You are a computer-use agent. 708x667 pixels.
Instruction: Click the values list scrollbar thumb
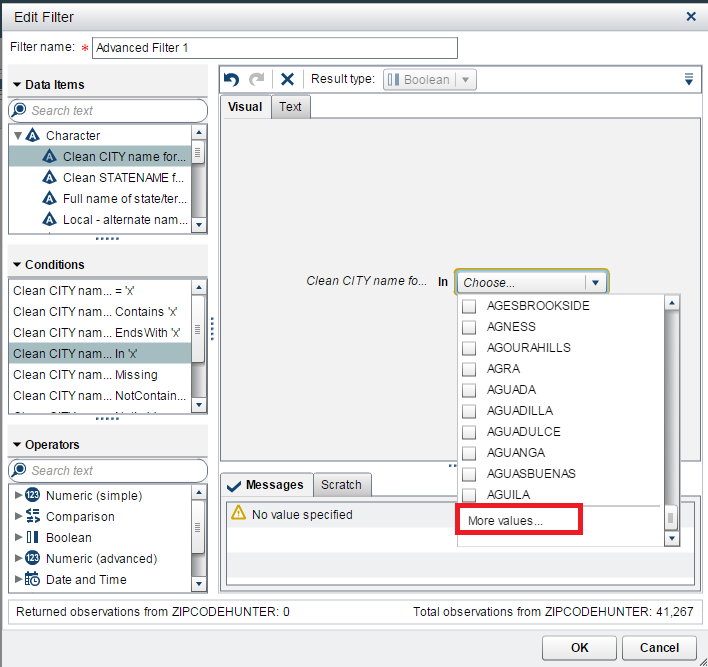[x=672, y=517]
